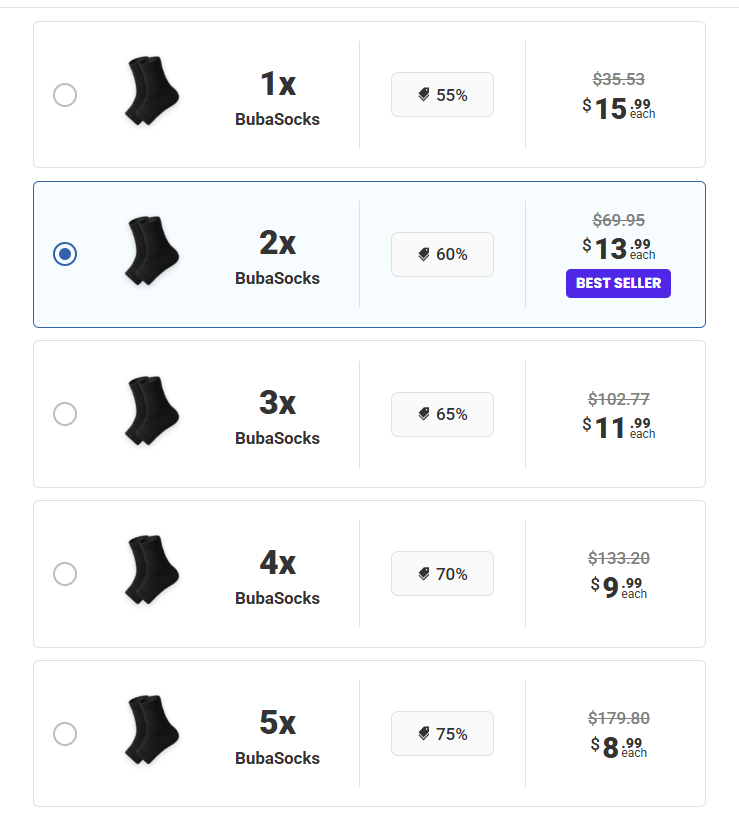This screenshot has height=819, width=739.
Task: Click the 60% discount tag badge
Action: [442, 254]
